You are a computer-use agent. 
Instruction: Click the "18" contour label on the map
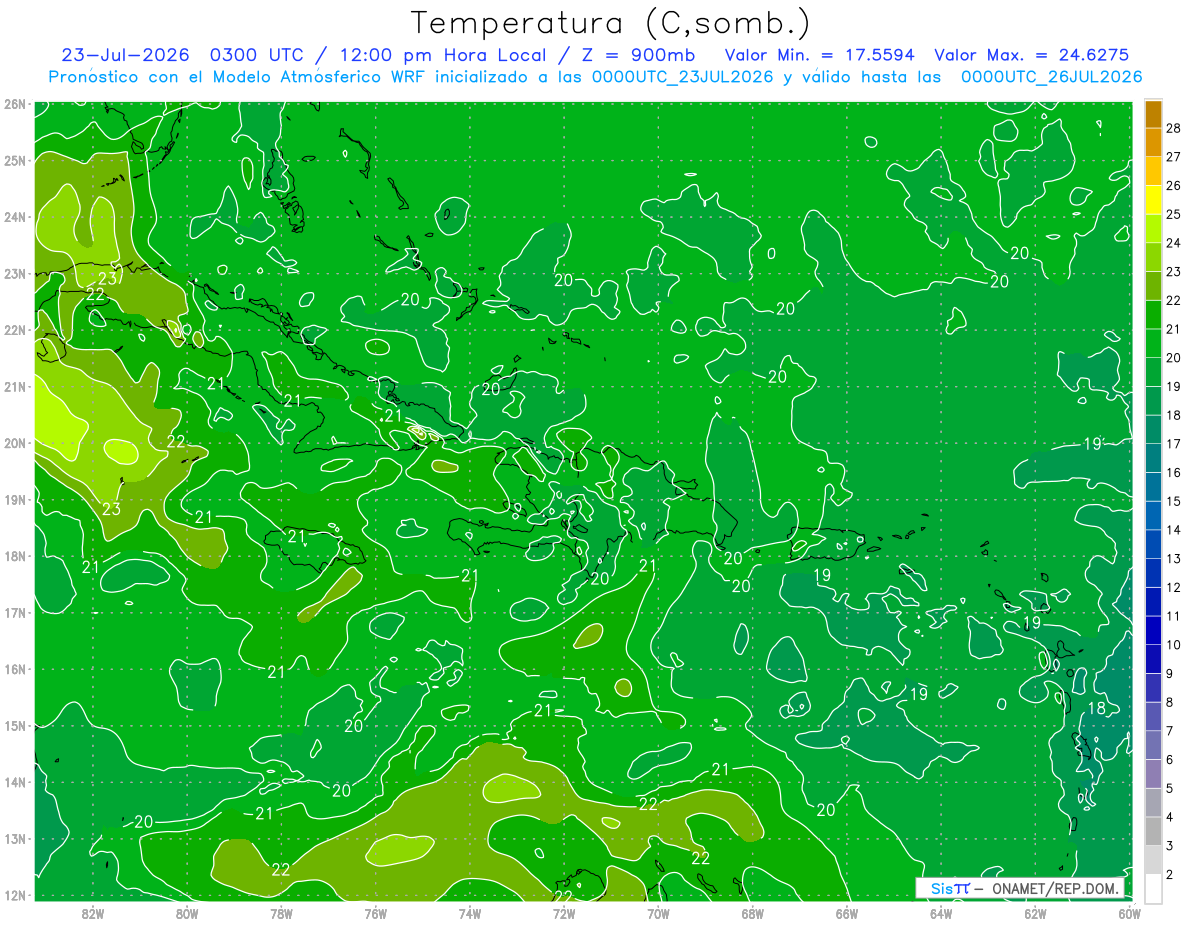coord(1096,708)
